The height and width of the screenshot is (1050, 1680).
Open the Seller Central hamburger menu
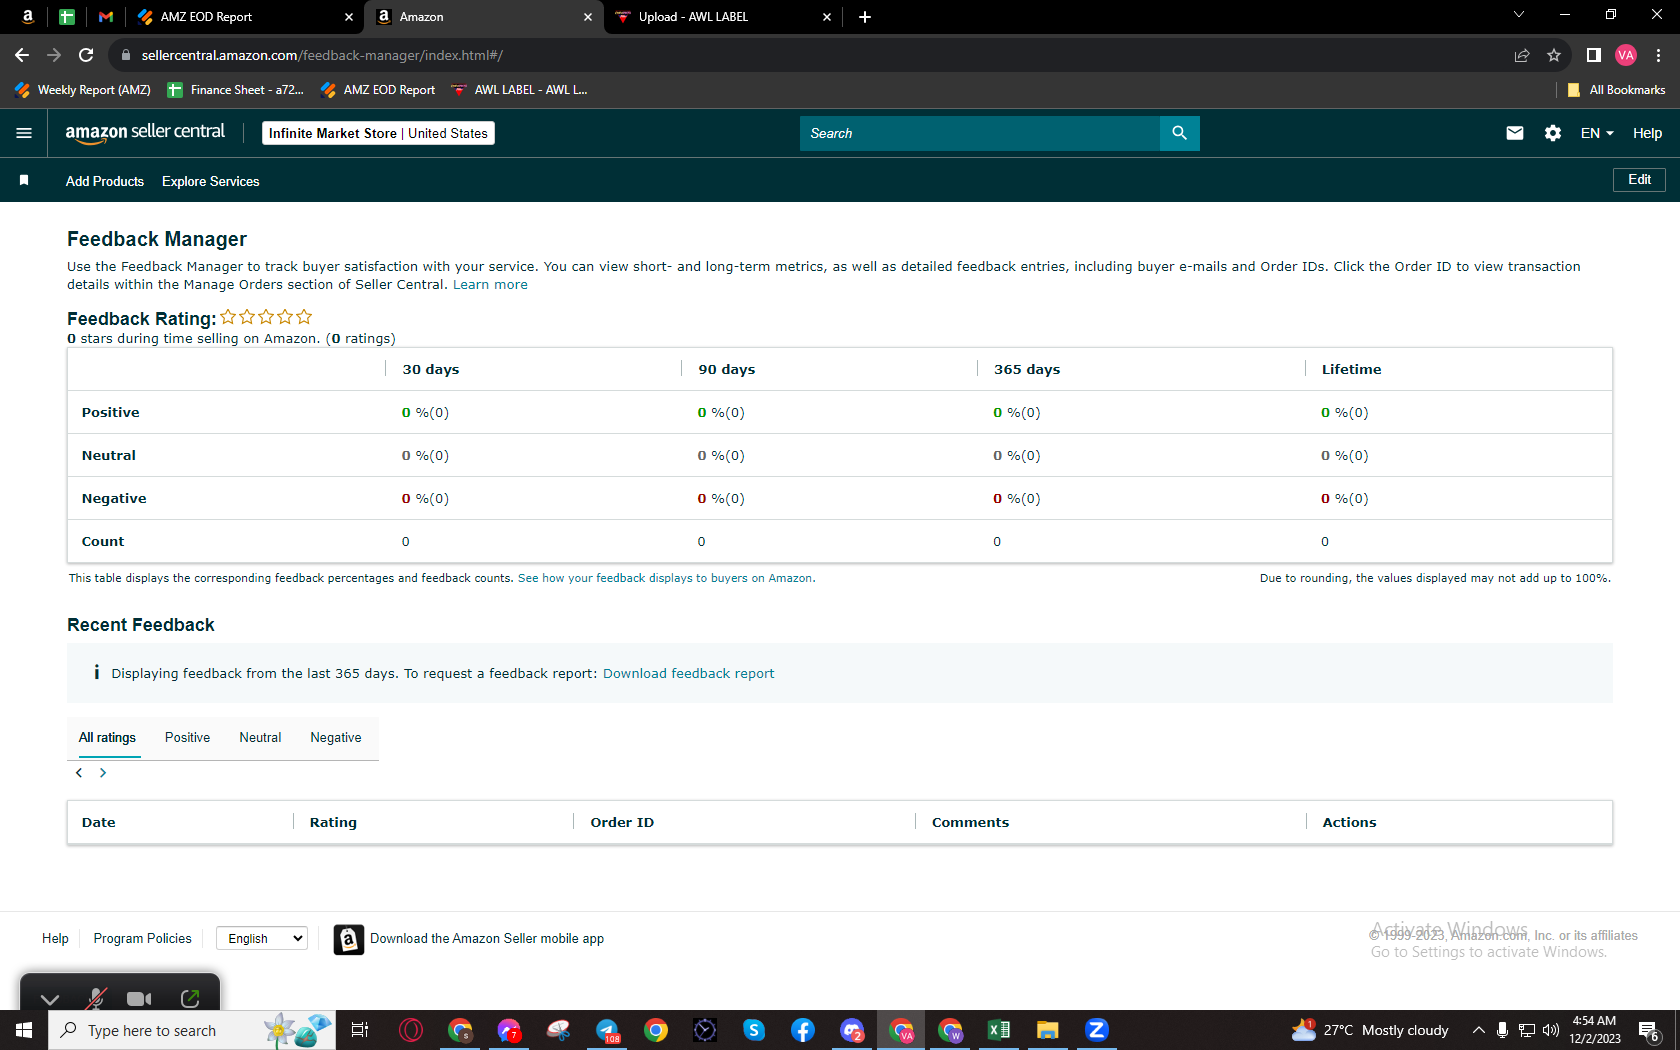pos(24,133)
